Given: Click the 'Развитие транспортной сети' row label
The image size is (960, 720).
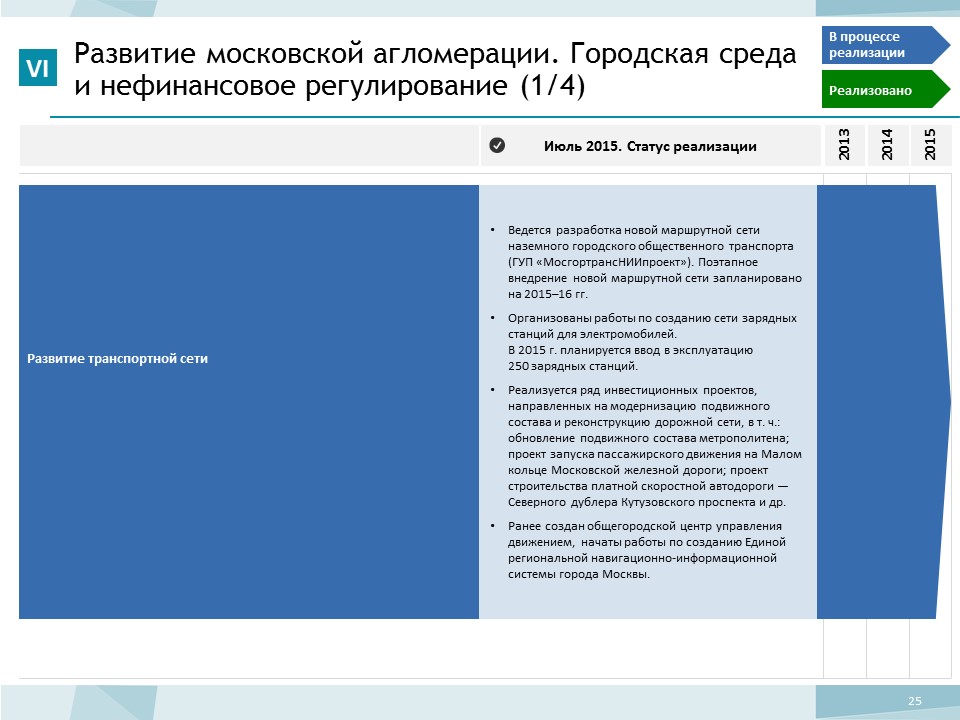Looking at the screenshot, I should click(x=118, y=359).
